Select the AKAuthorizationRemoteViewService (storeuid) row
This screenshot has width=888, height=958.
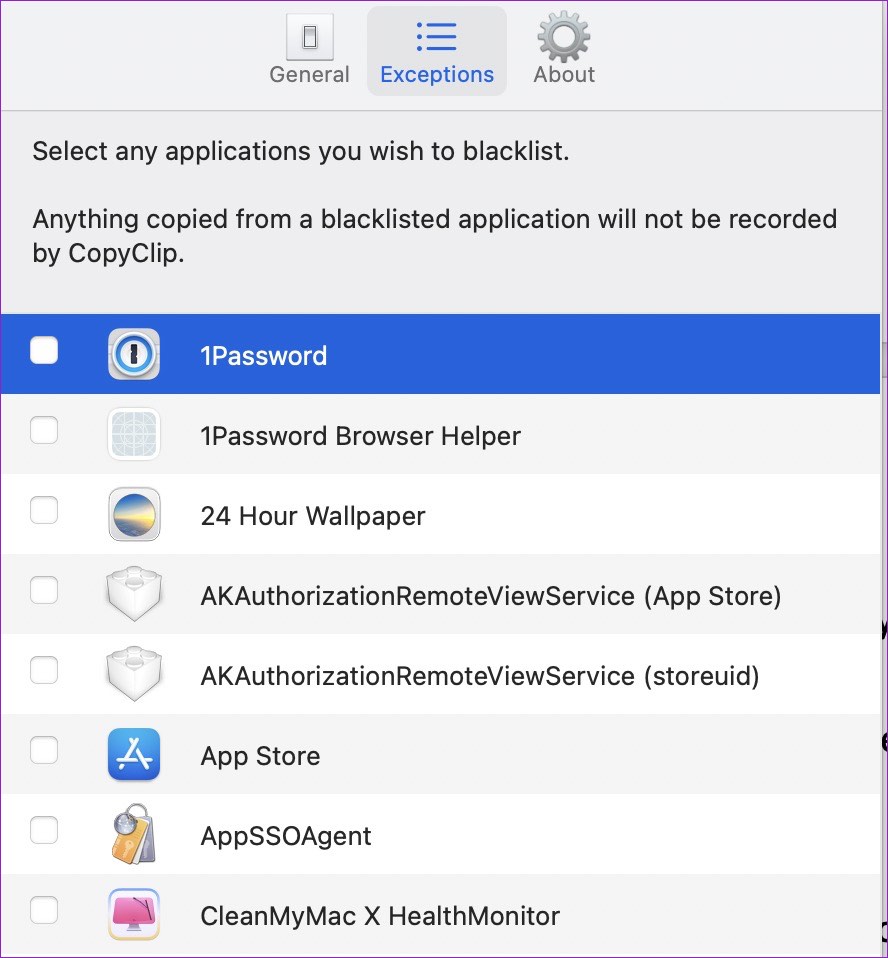click(x=440, y=675)
